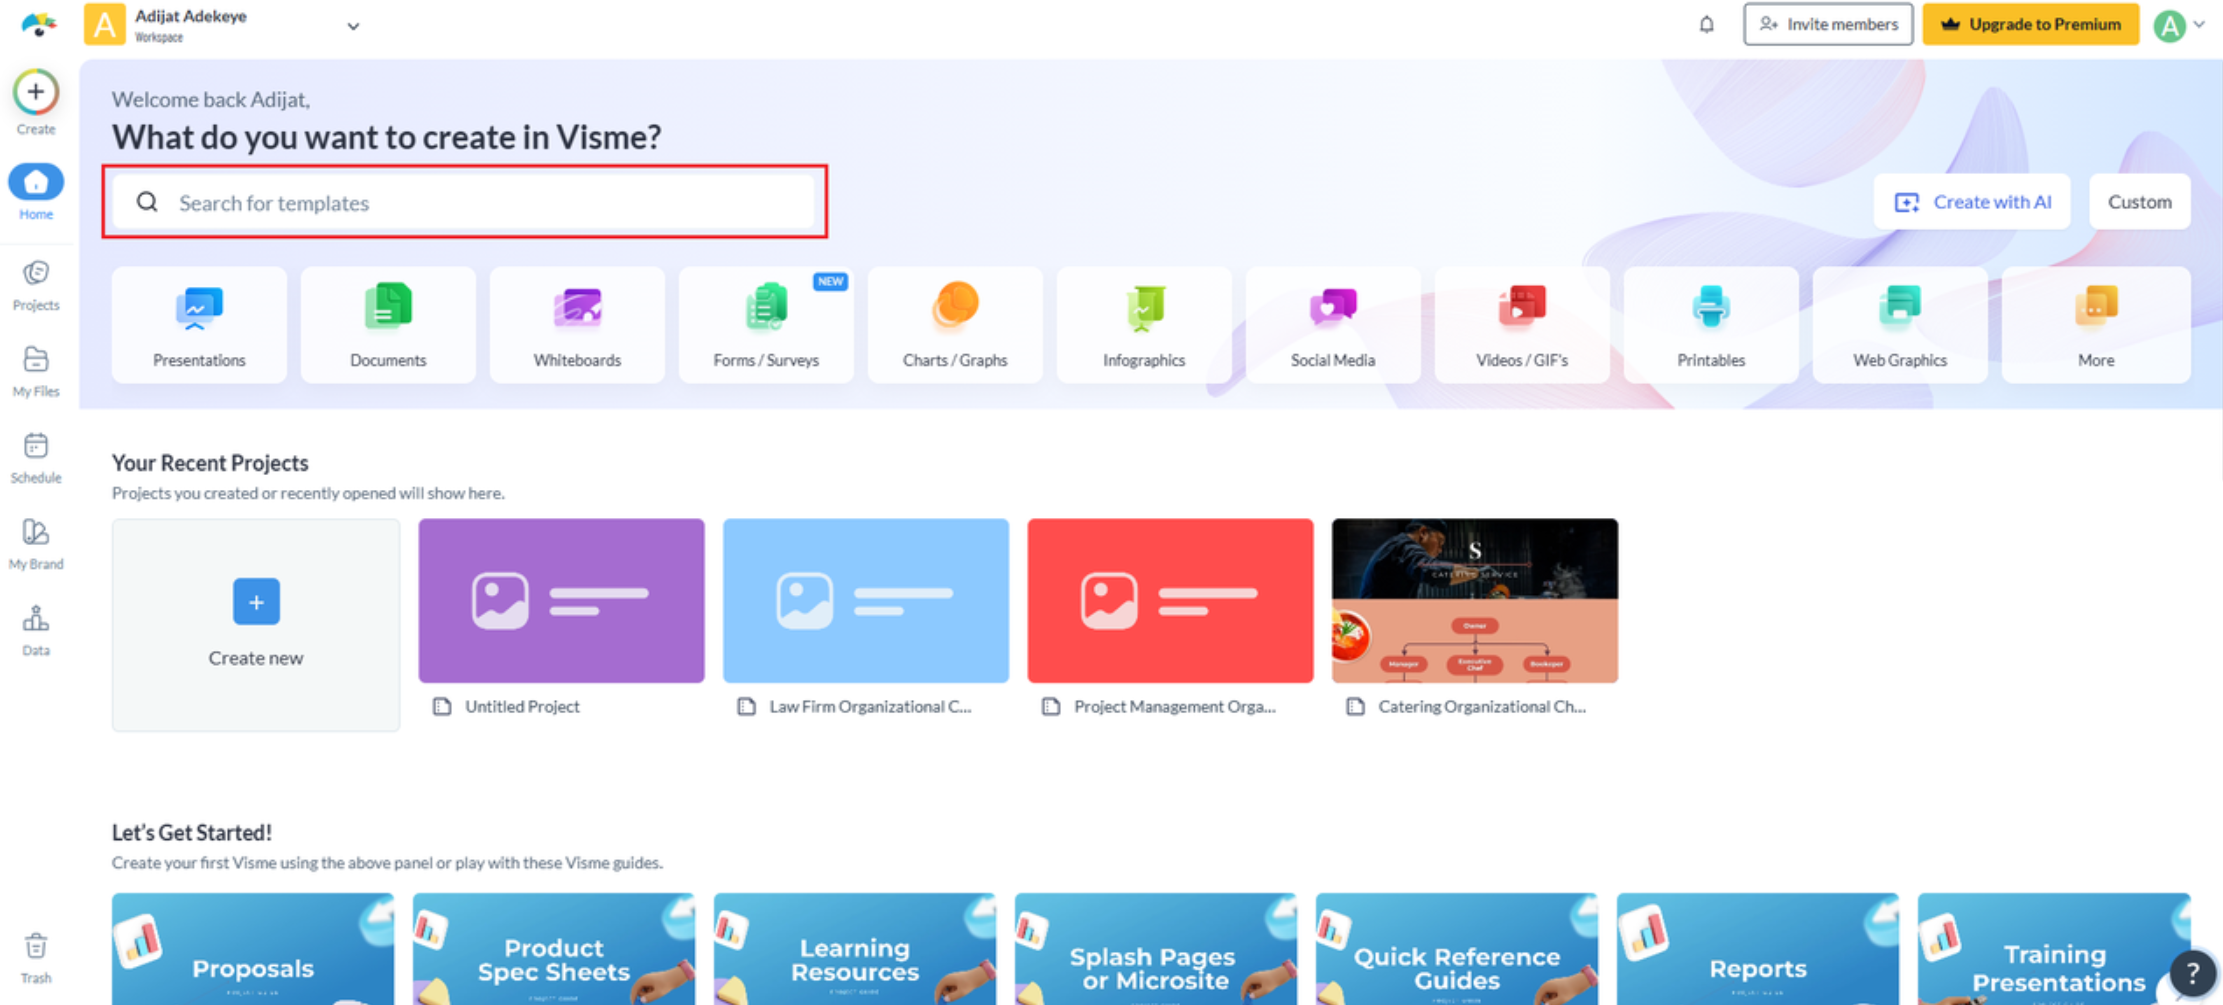Click the Create plus icon in sidebar
2223x1005 pixels.
[x=36, y=92]
